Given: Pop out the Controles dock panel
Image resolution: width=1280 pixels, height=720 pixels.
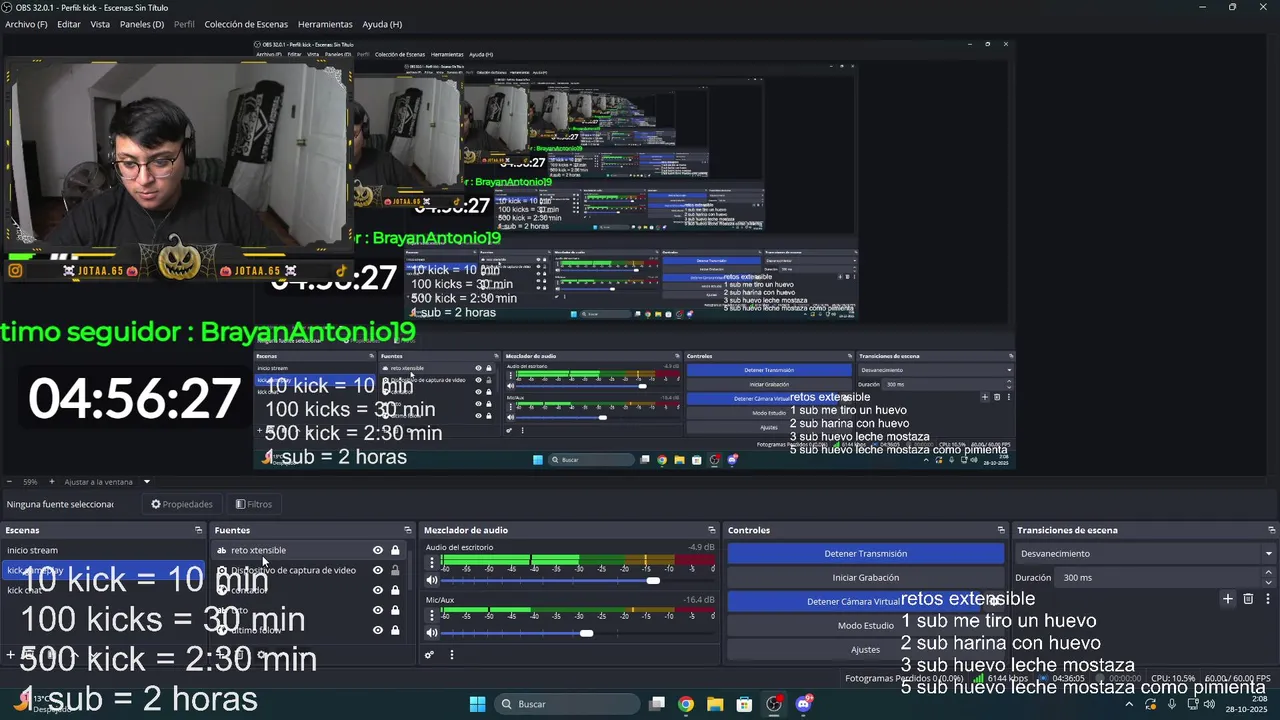Looking at the screenshot, I should click(1001, 530).
